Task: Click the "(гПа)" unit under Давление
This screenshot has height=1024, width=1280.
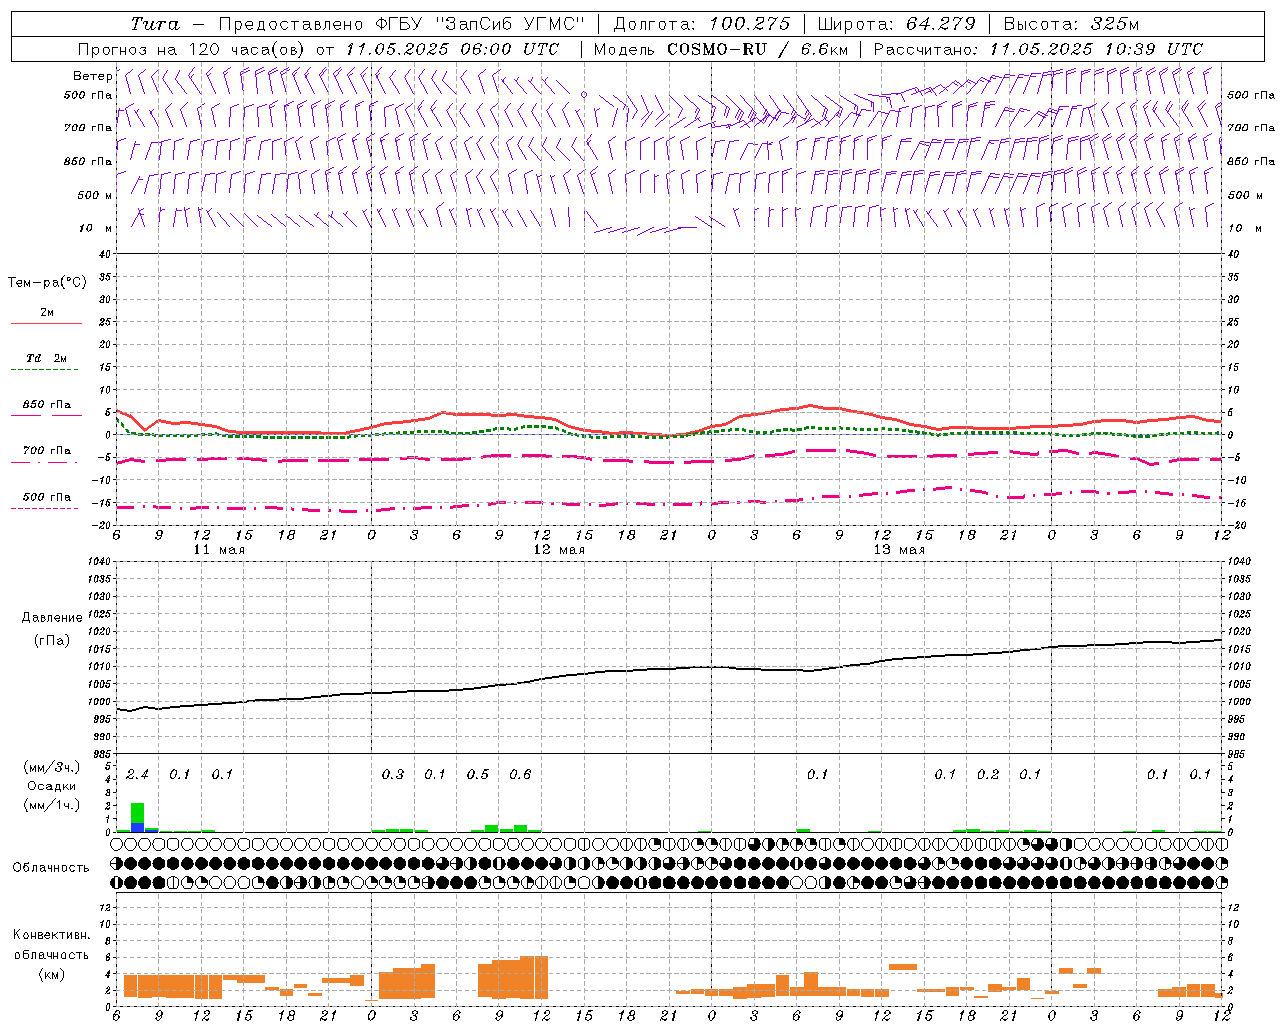Action: click(51, 640)
